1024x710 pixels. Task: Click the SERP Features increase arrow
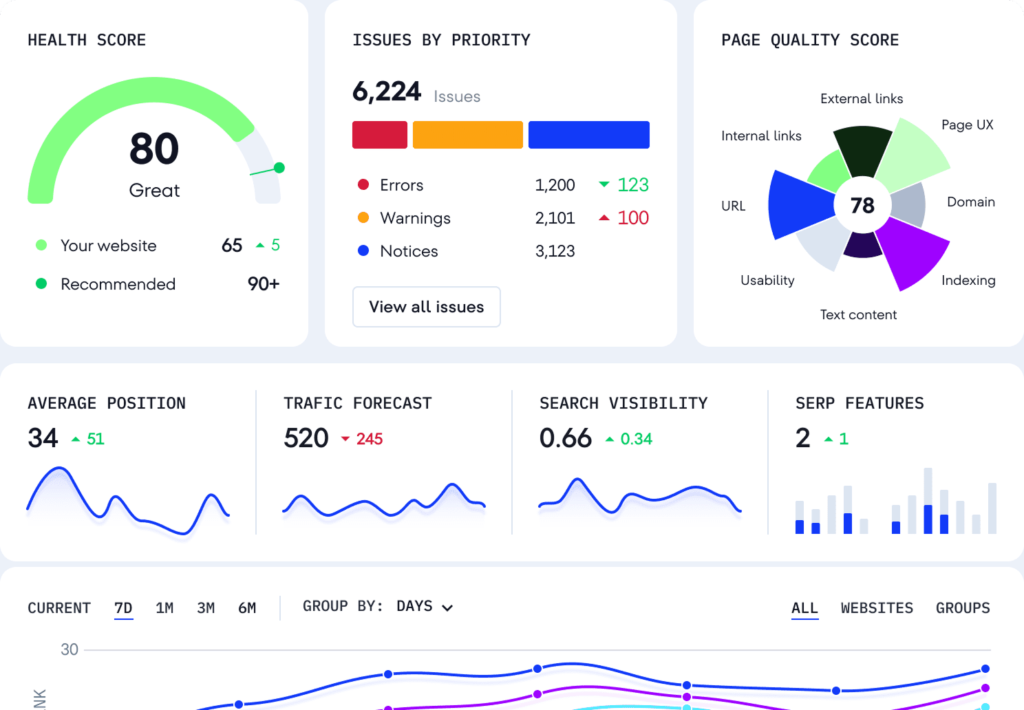(831, 438)
